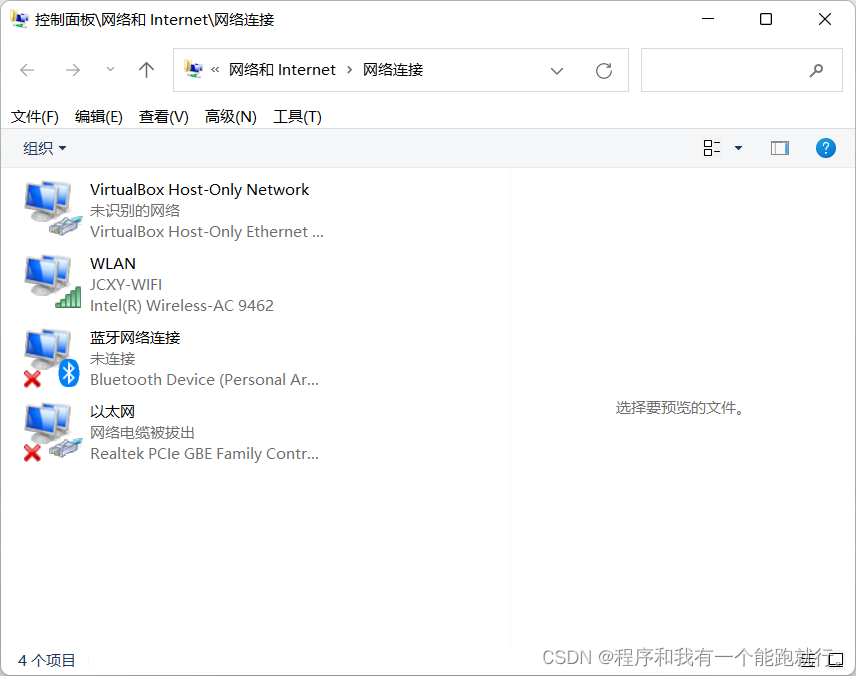The height and width of the screenshot is (676, 856).
Task: Click the 网络和 Internet breadcrumb link
Action: [x=282, y=69]
